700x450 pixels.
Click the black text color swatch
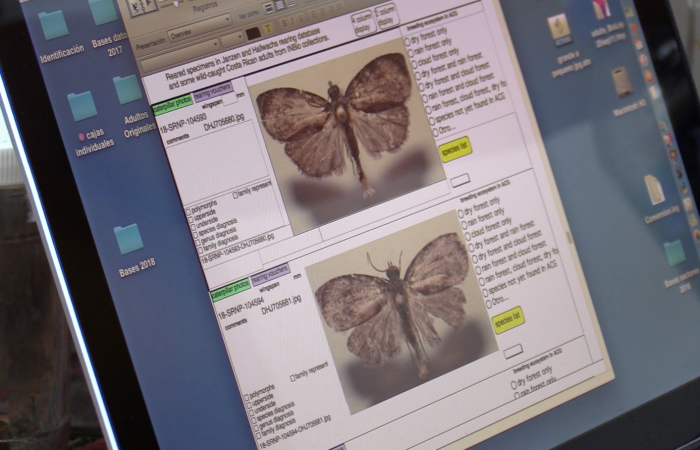pyautogui.click(x=254, y=32)
